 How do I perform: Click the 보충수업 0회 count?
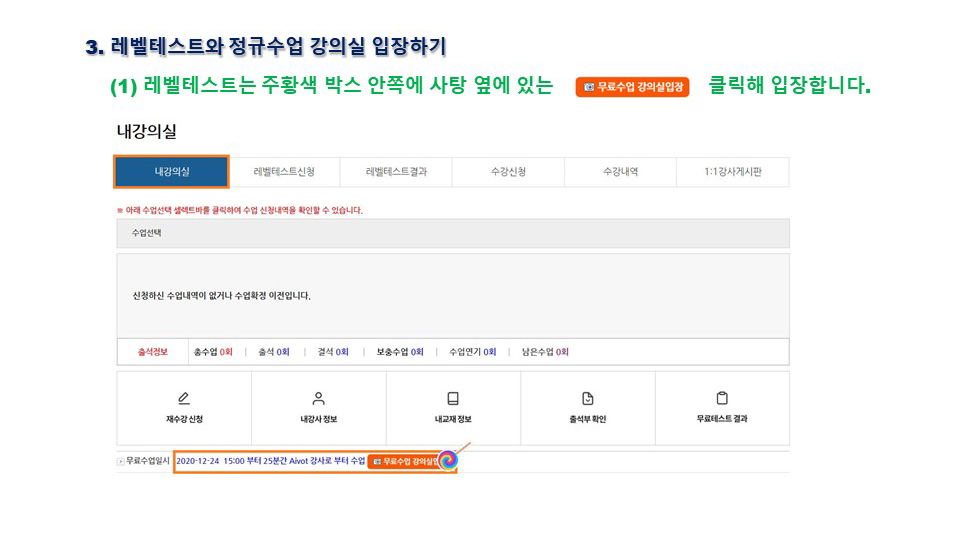pos(400,352)
